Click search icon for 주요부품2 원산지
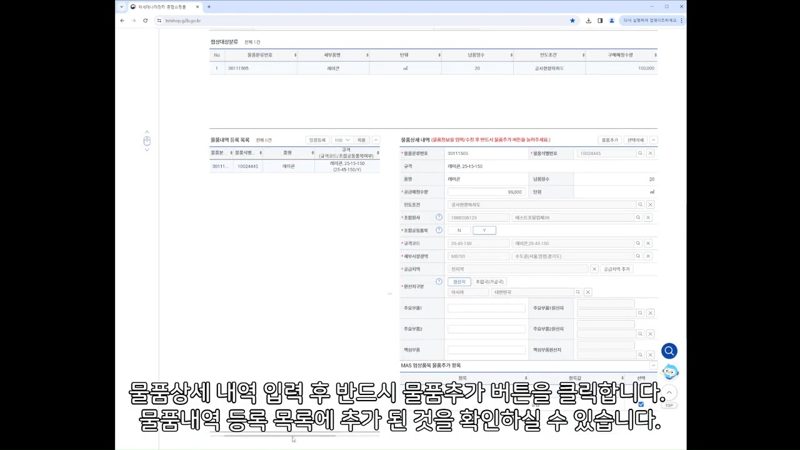The image size is (800, 450). coord(640,334)
